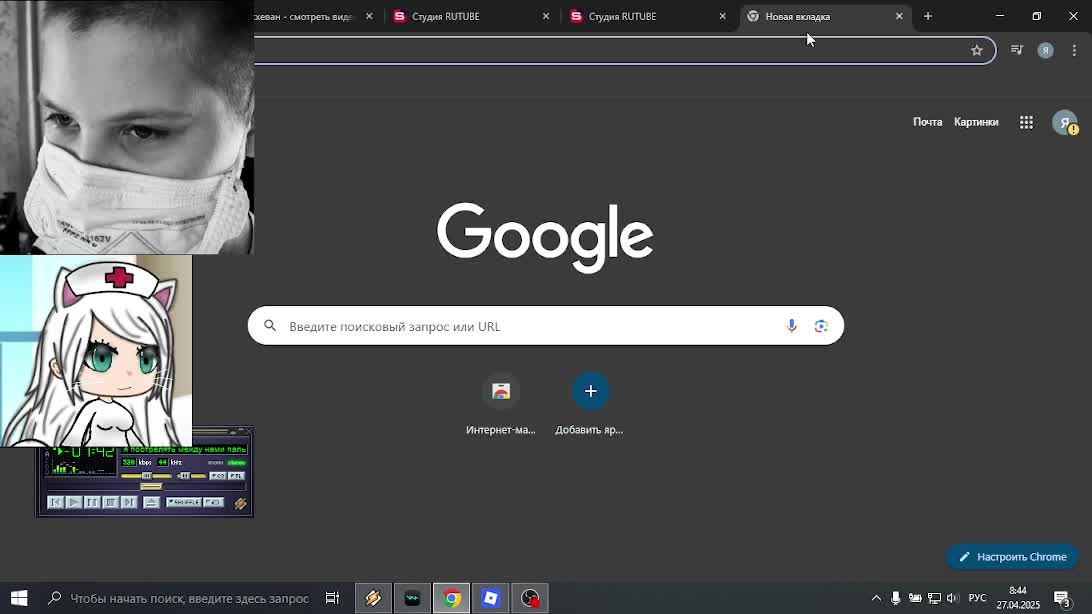
Task: Open the microphone icon in the system tray
Action: click(x=896, y=598)
